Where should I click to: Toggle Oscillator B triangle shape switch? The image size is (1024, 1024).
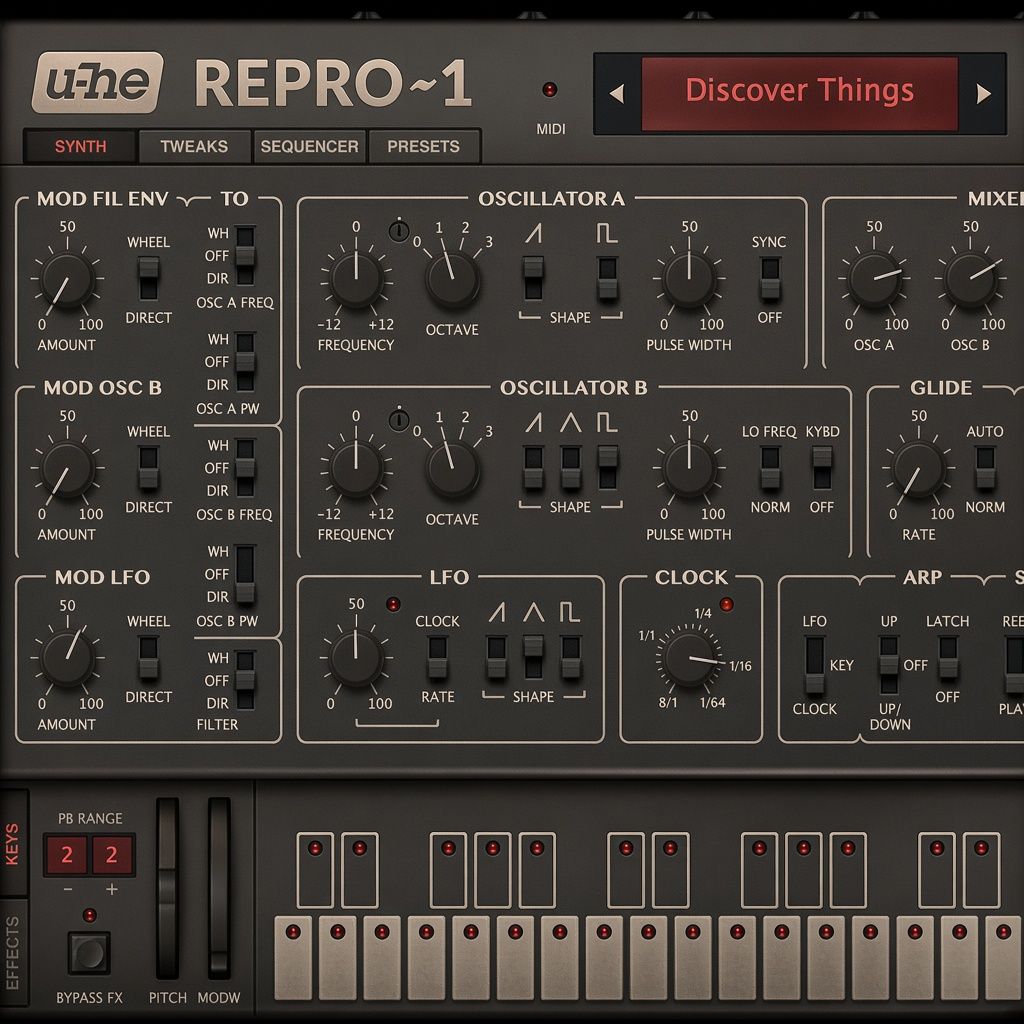(x=570, y=467)
